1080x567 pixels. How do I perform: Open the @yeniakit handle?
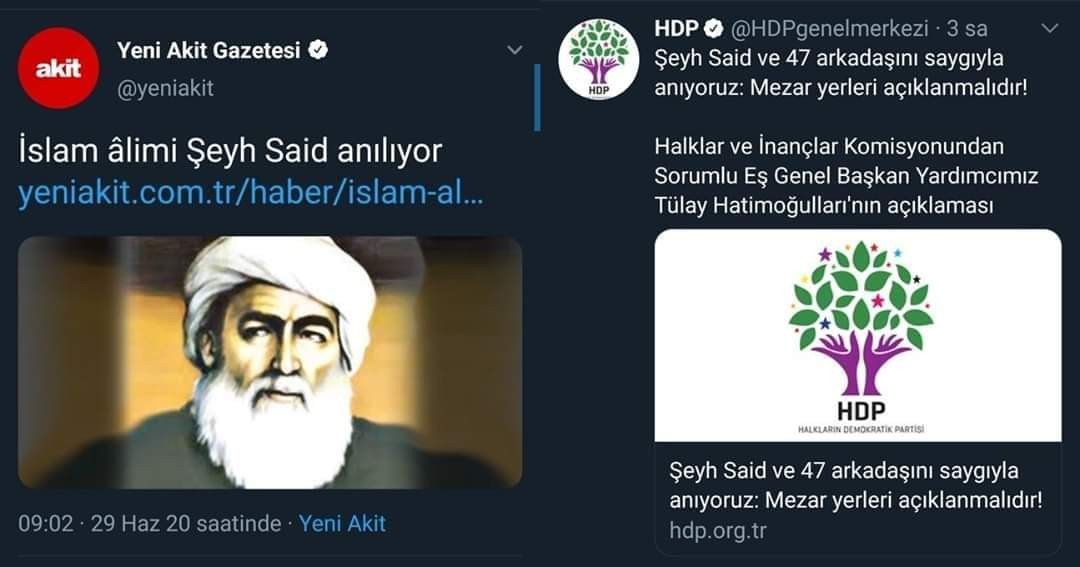point(165,88)
